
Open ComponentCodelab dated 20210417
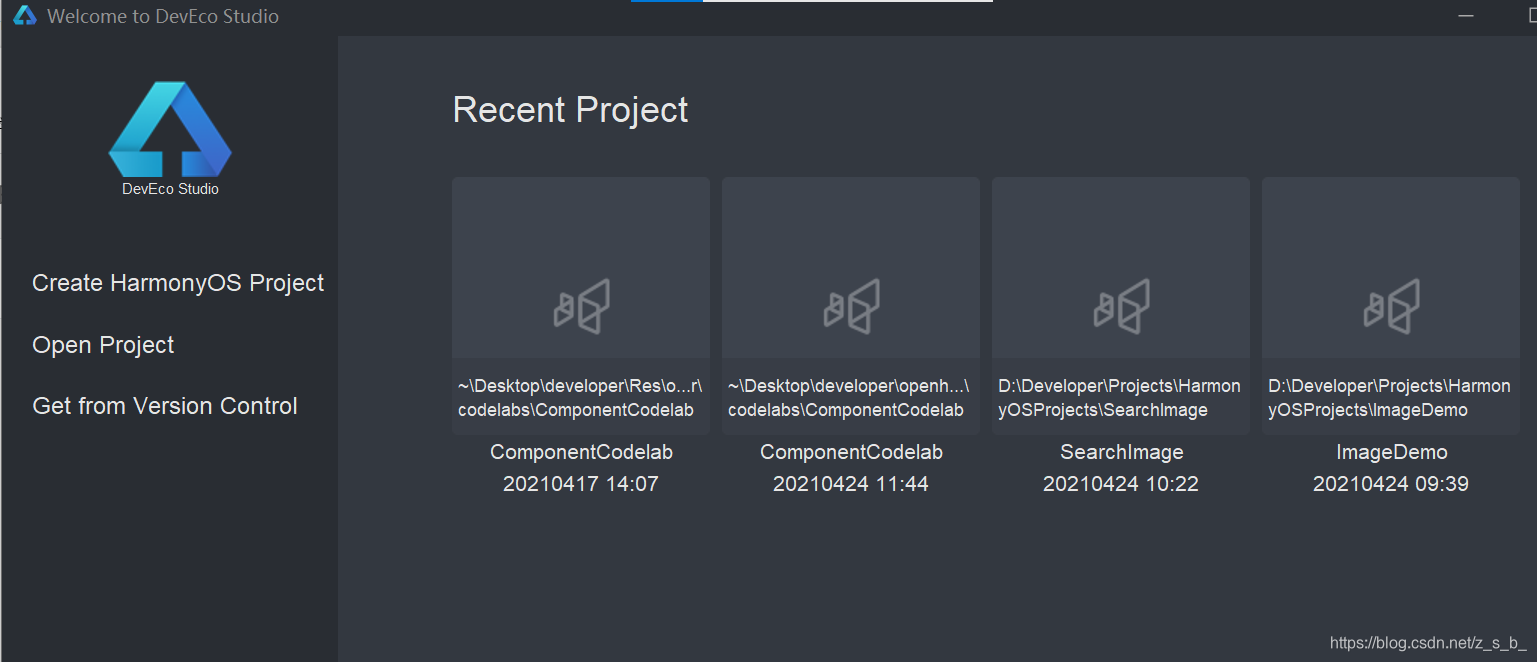580,451
